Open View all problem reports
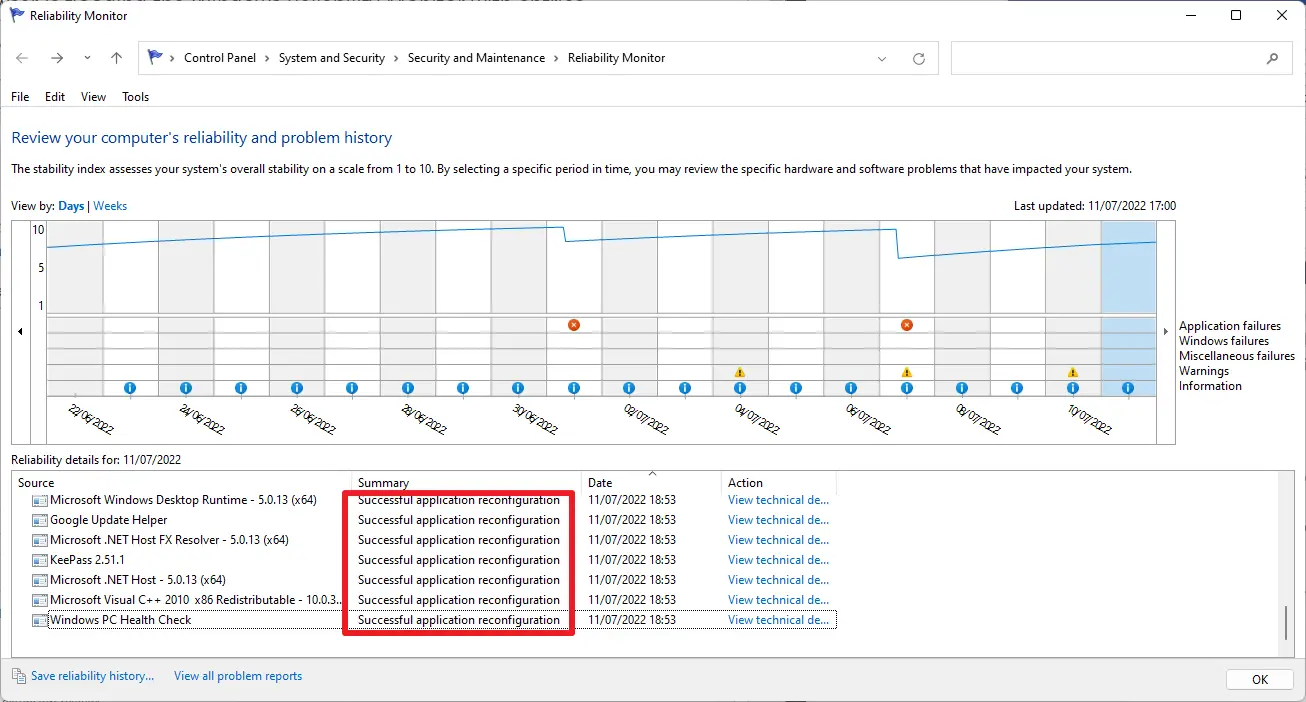The height and width of the screenshot is (702, 1306). click(238, 676)
